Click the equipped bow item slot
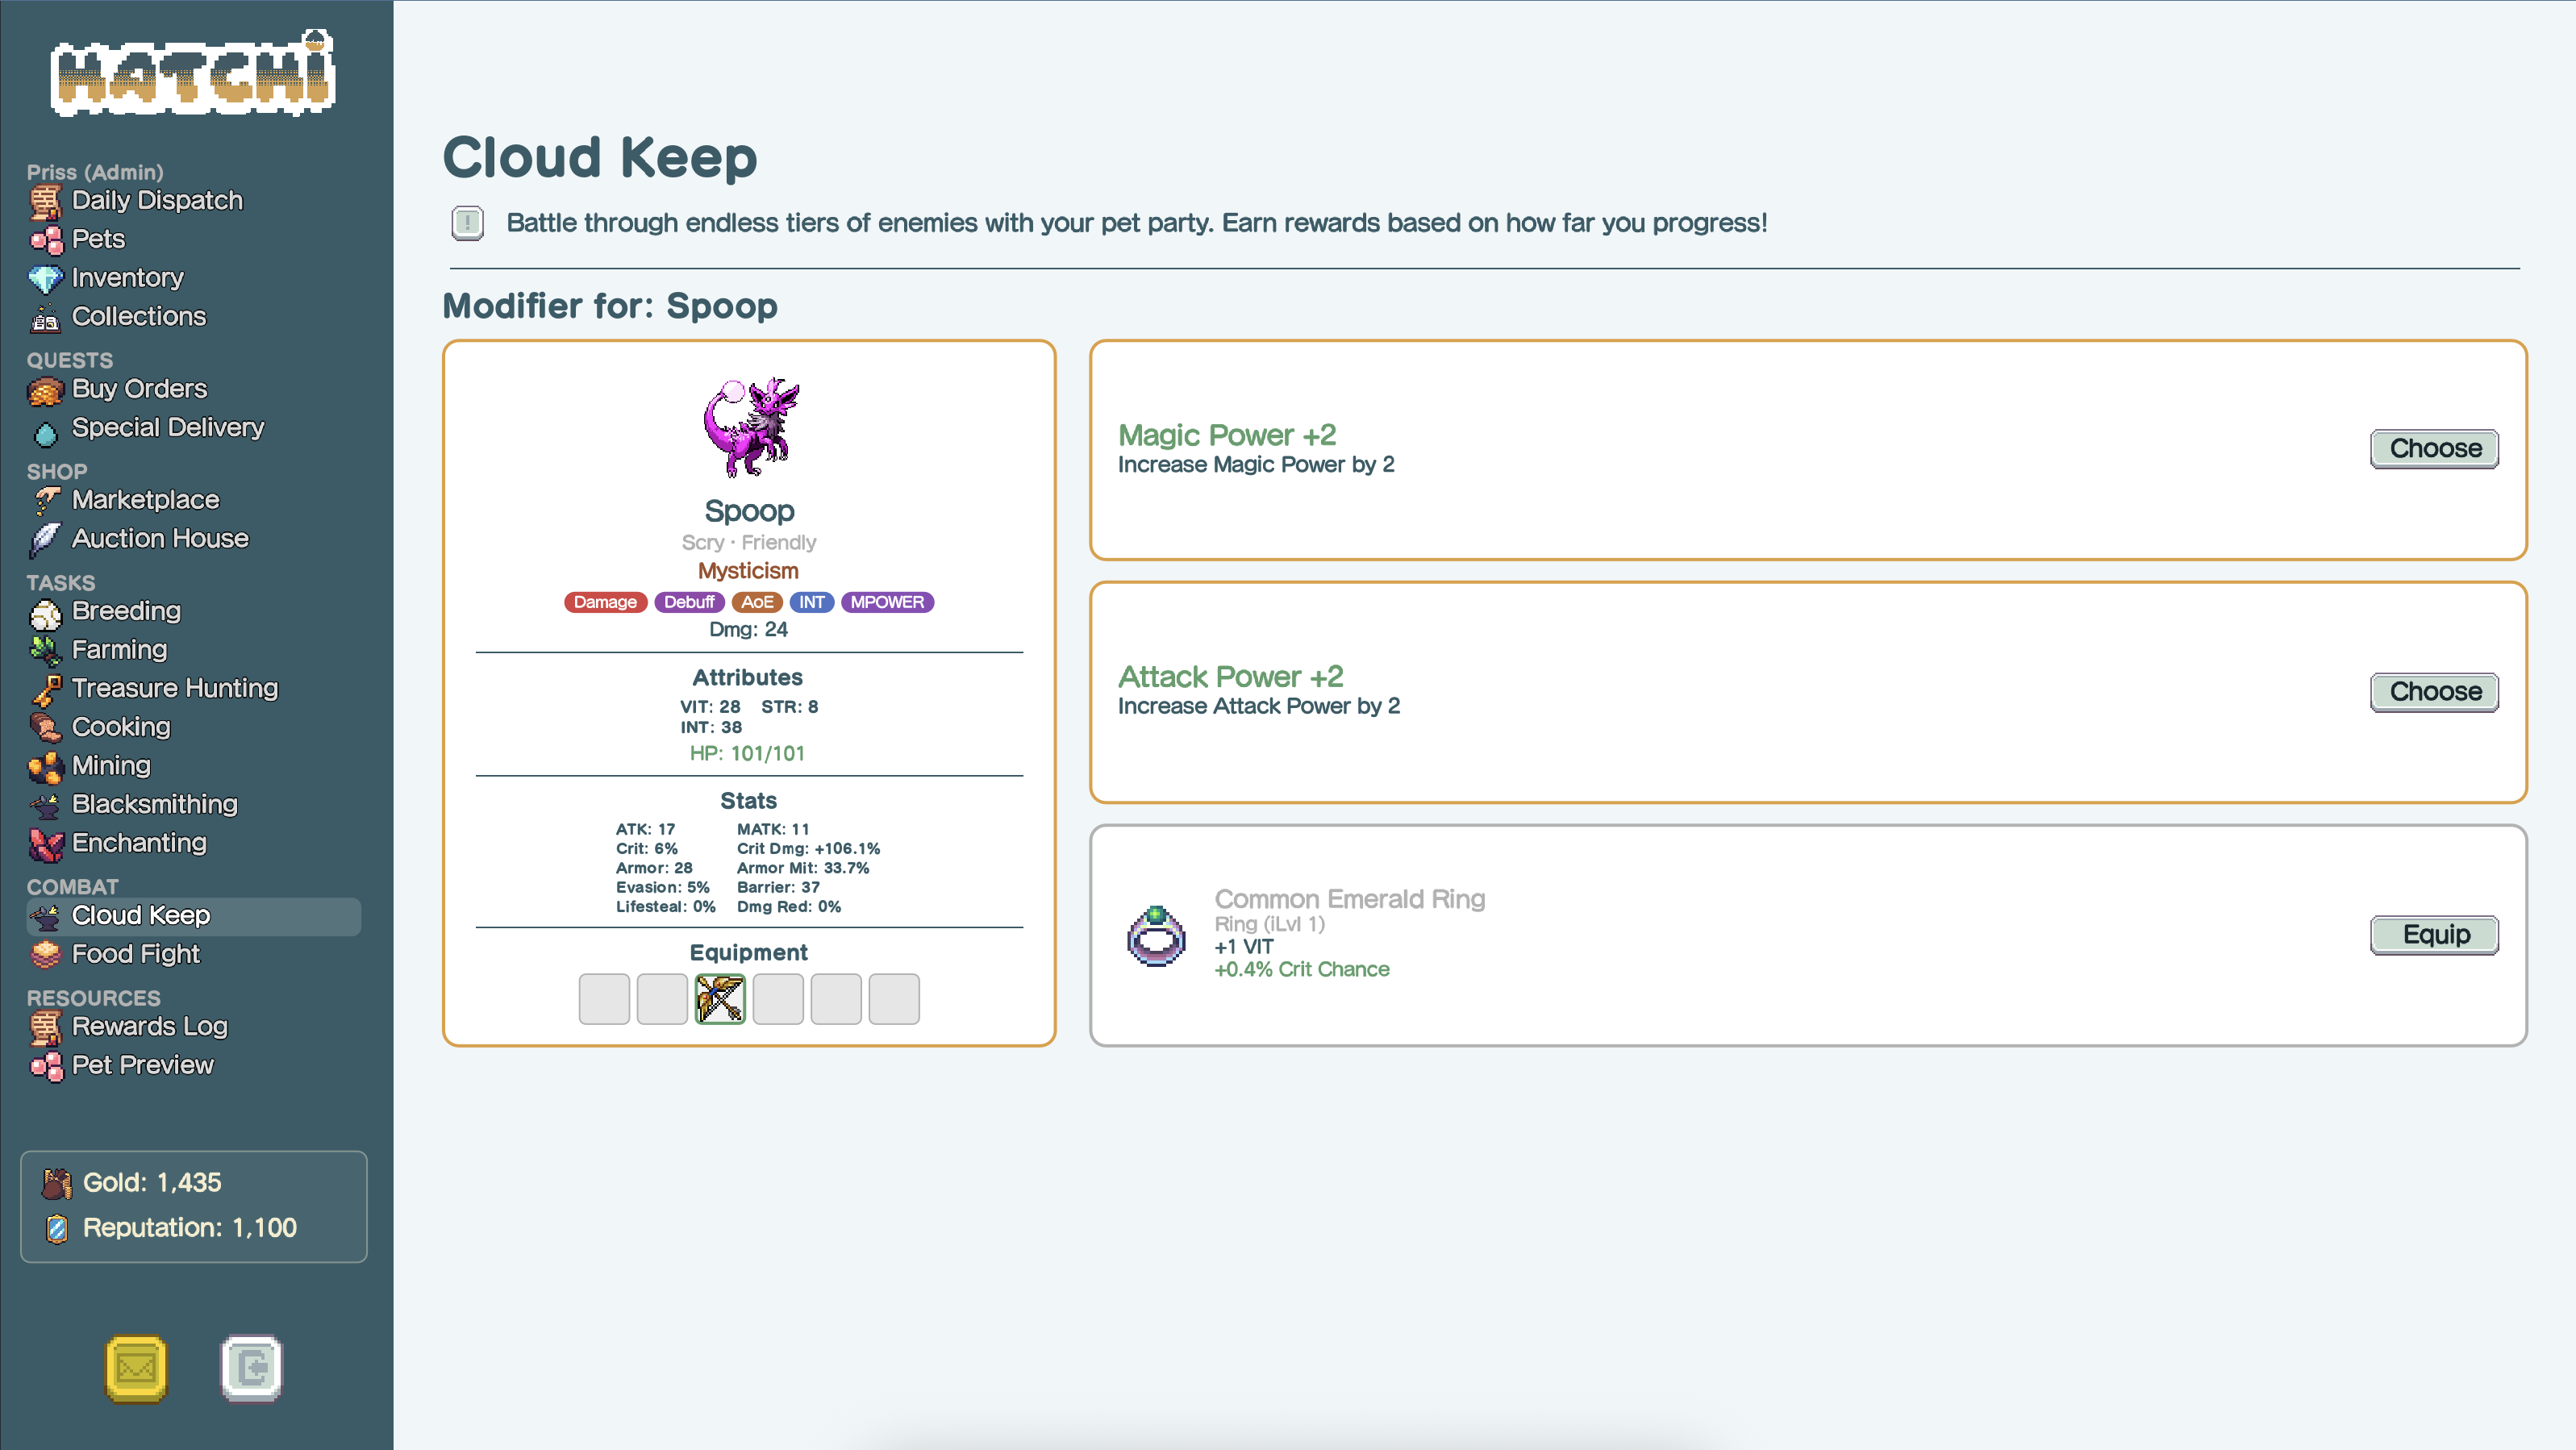The image size is (2576, 1450). [720, 999]
